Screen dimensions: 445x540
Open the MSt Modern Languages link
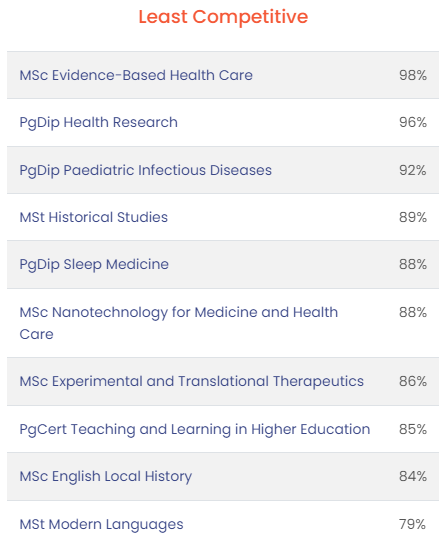(101, 525)
